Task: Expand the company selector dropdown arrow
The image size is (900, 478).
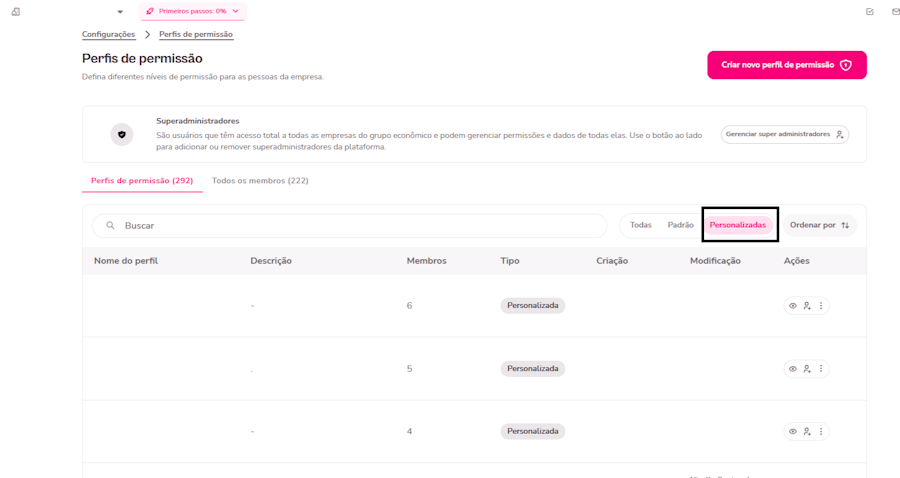Action: coord(120,11)
